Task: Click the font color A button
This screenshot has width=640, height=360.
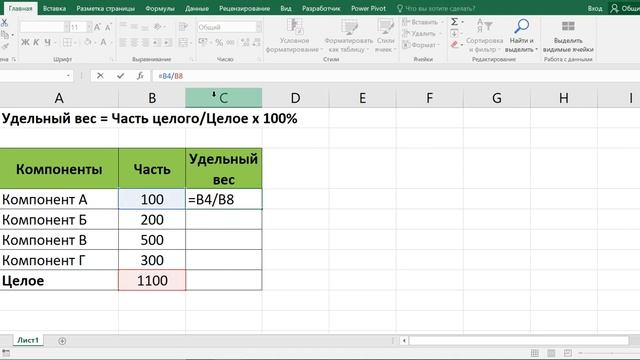Action: [103, 42]
